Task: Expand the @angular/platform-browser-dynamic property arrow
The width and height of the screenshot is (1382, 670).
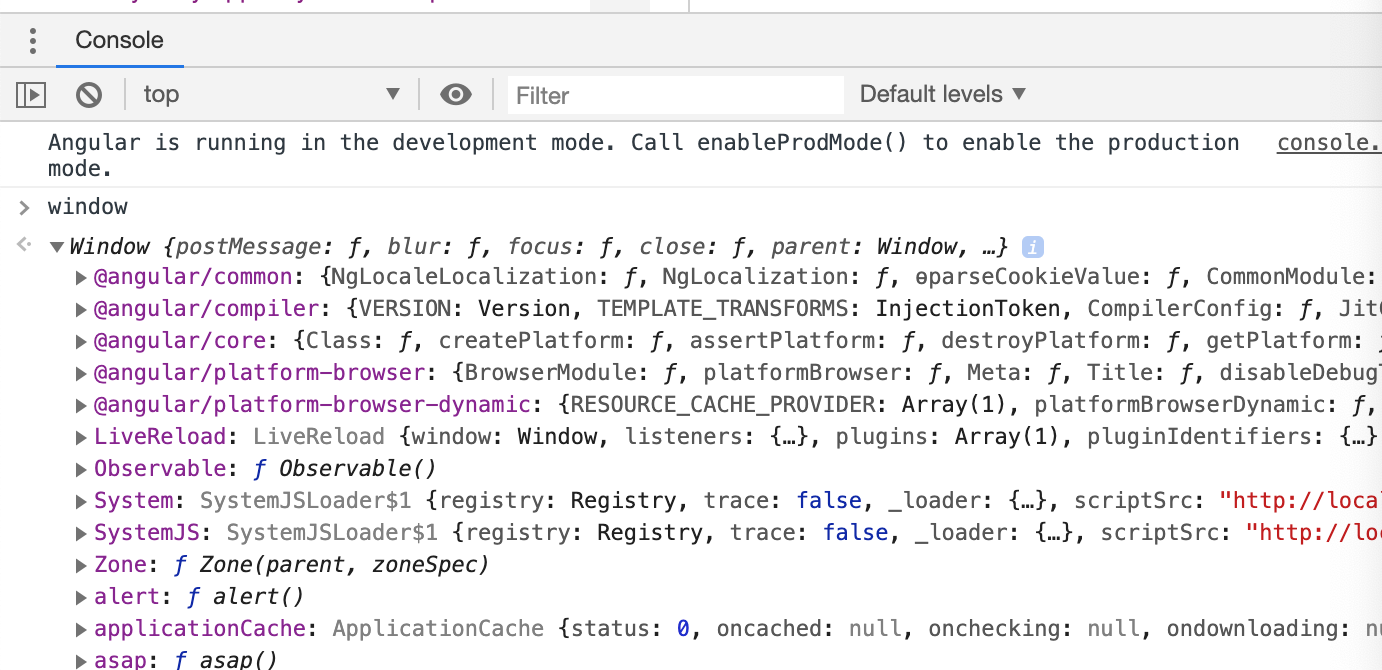Action: [82, 405]
